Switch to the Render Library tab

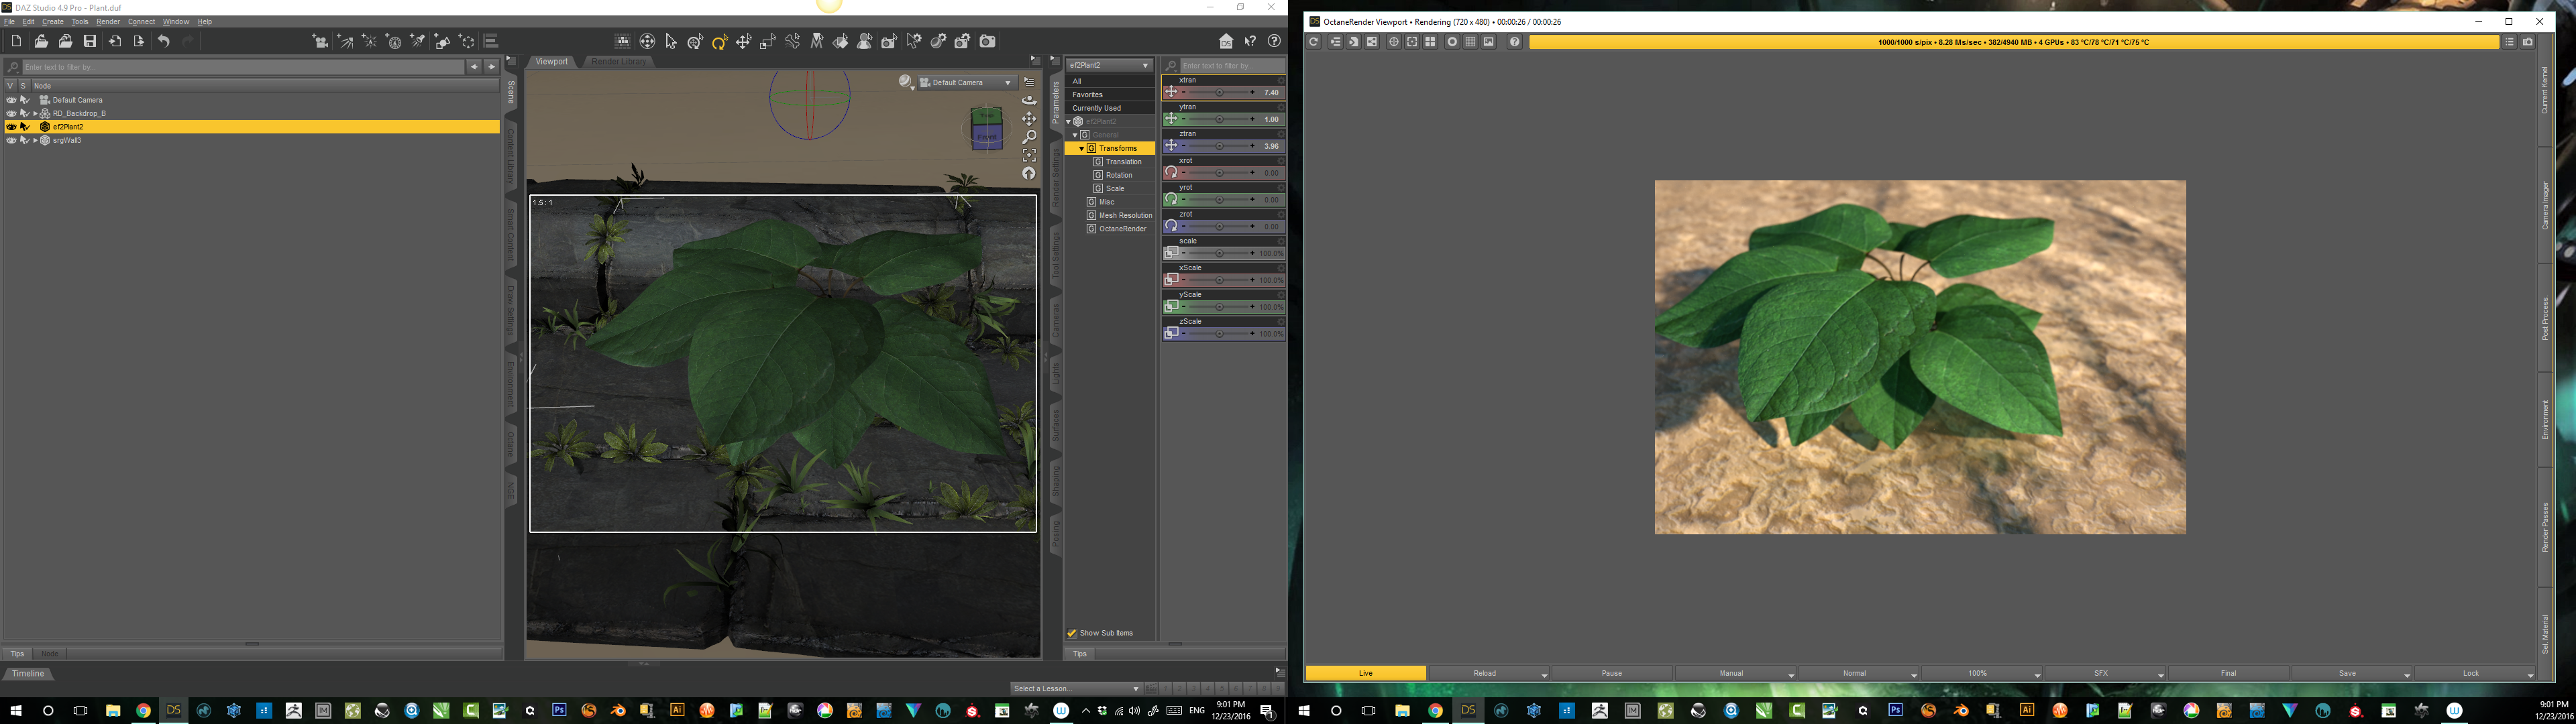[618, 62]
